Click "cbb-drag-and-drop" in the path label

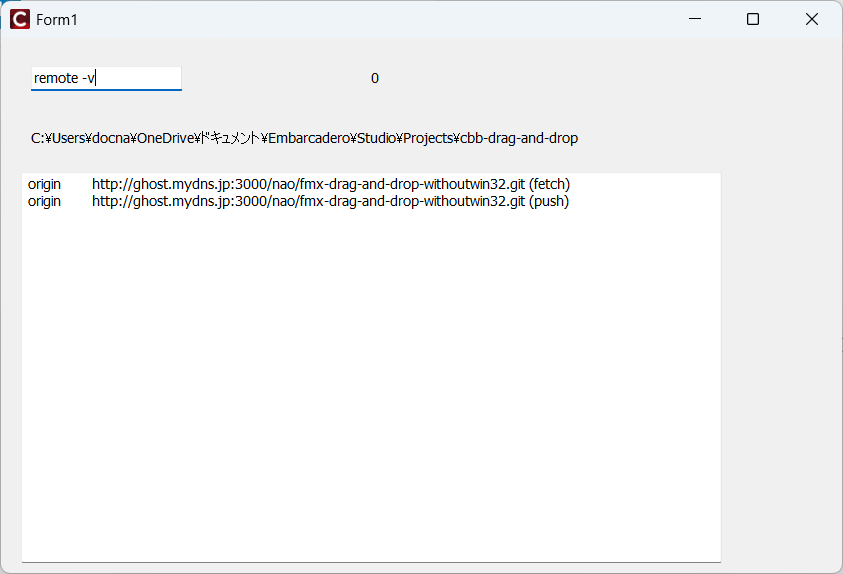pyautogui.click(x=519, y=139)
